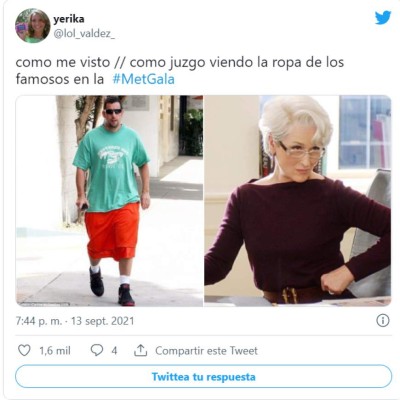The height and width of the screenshot is (400, 400).
Task: Open the 7:44 p. m. timestamp link
Action: pyautogui.click(x=39, y=321)
